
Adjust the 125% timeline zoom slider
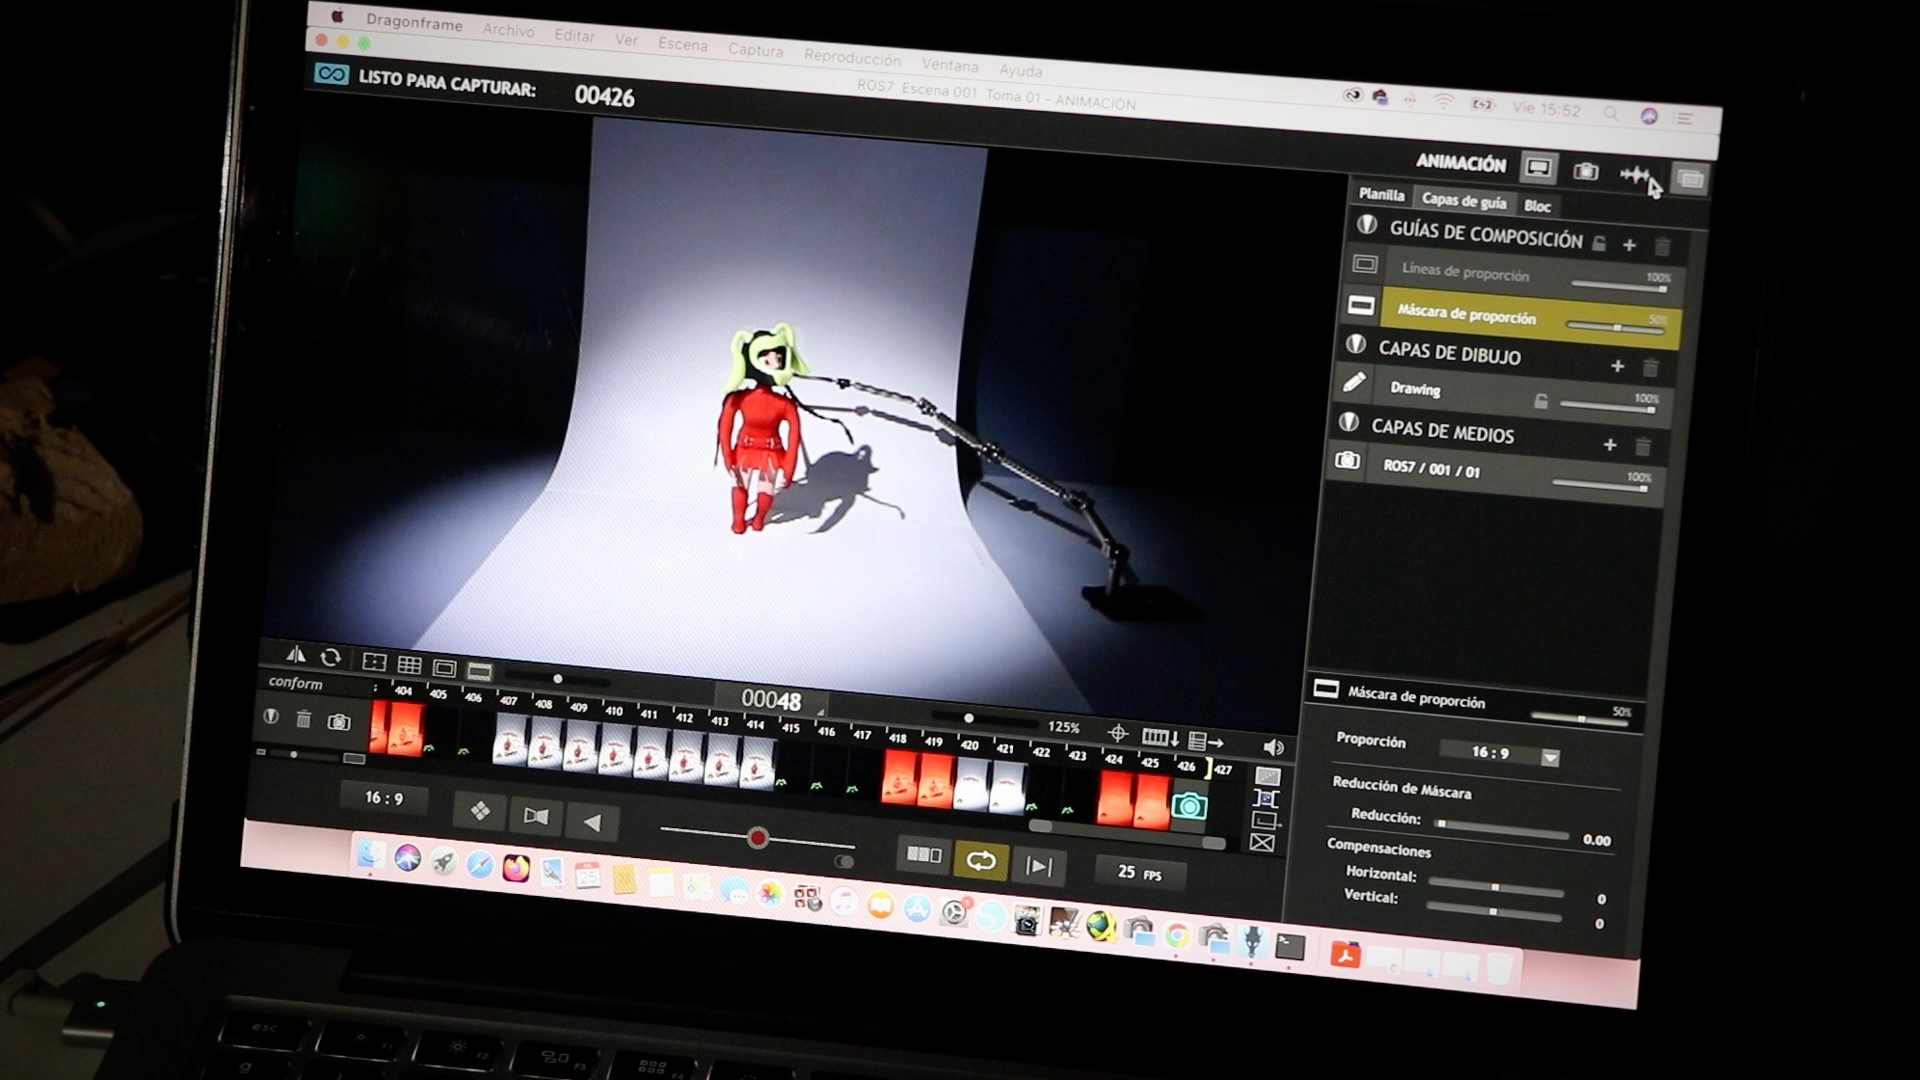[x=984, y=719]
